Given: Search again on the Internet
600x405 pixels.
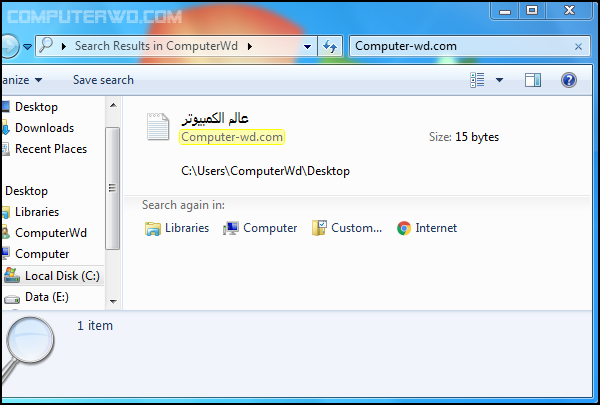Looking at the screenshot, I should [x=427, y=228].
